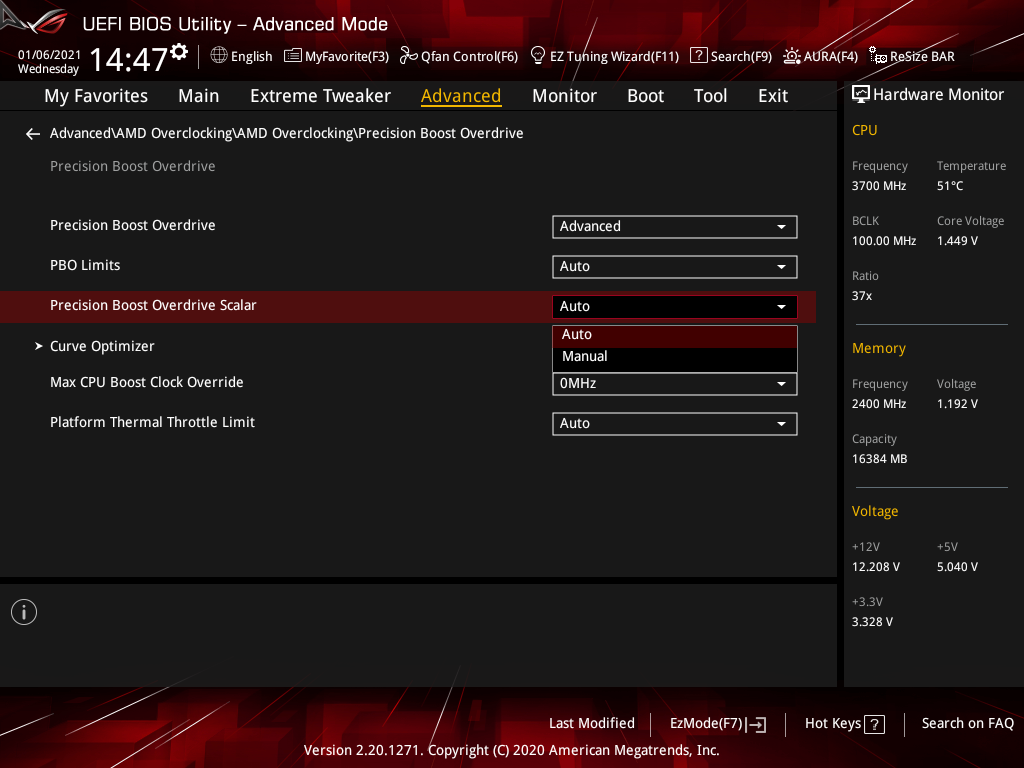The width and height of the screenshot is (1024, 768).
Task: Select the Advanced tab
Action: [461, 96]
